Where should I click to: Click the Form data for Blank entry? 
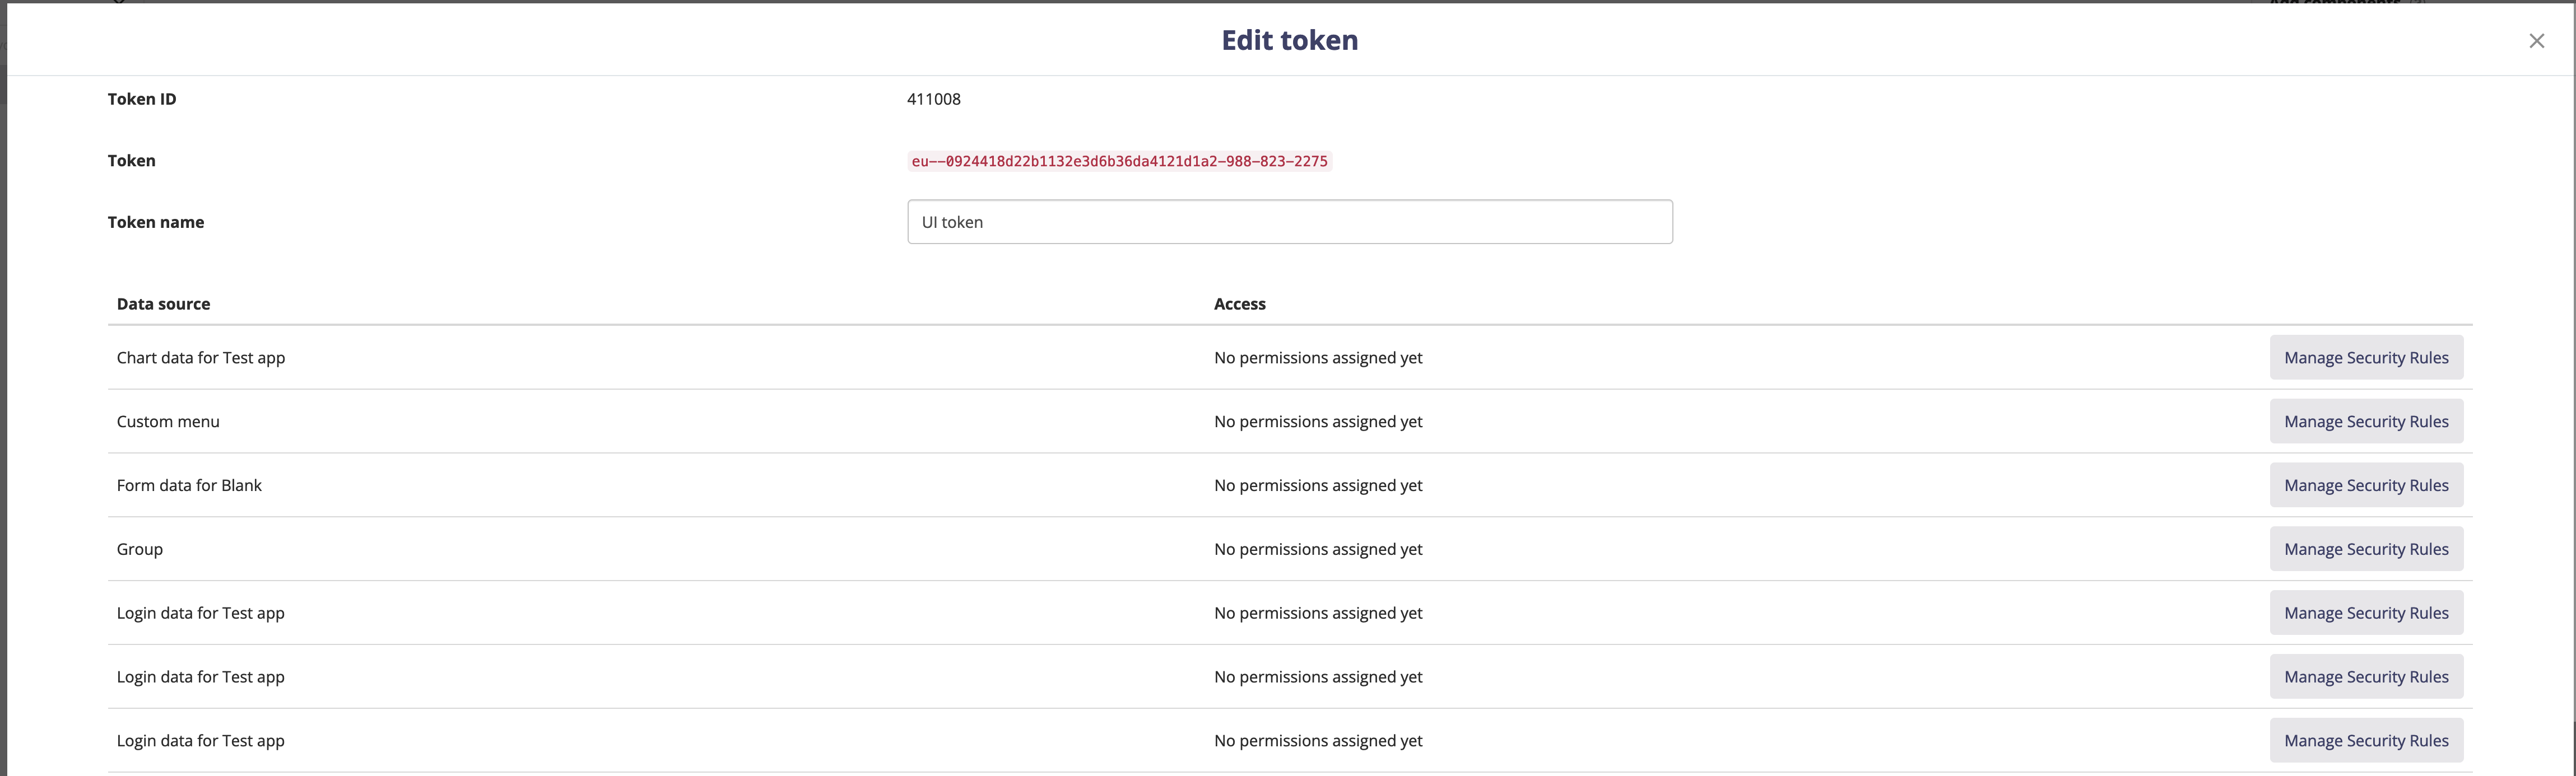pos(189,486)
